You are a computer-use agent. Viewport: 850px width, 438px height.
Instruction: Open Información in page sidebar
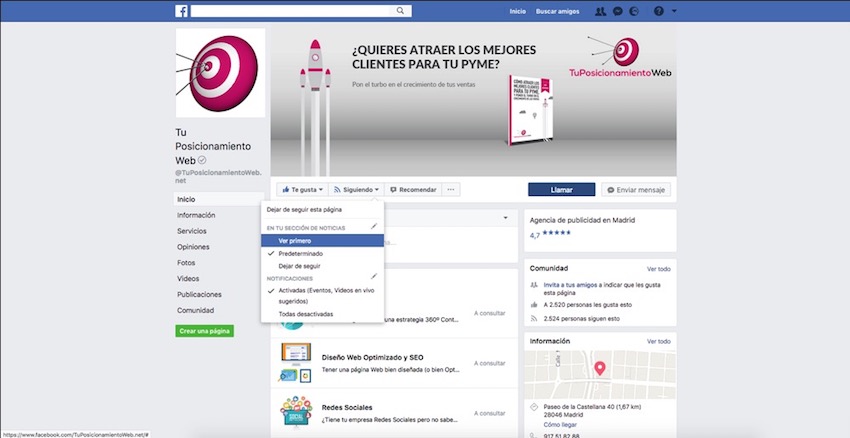point(196,215)
